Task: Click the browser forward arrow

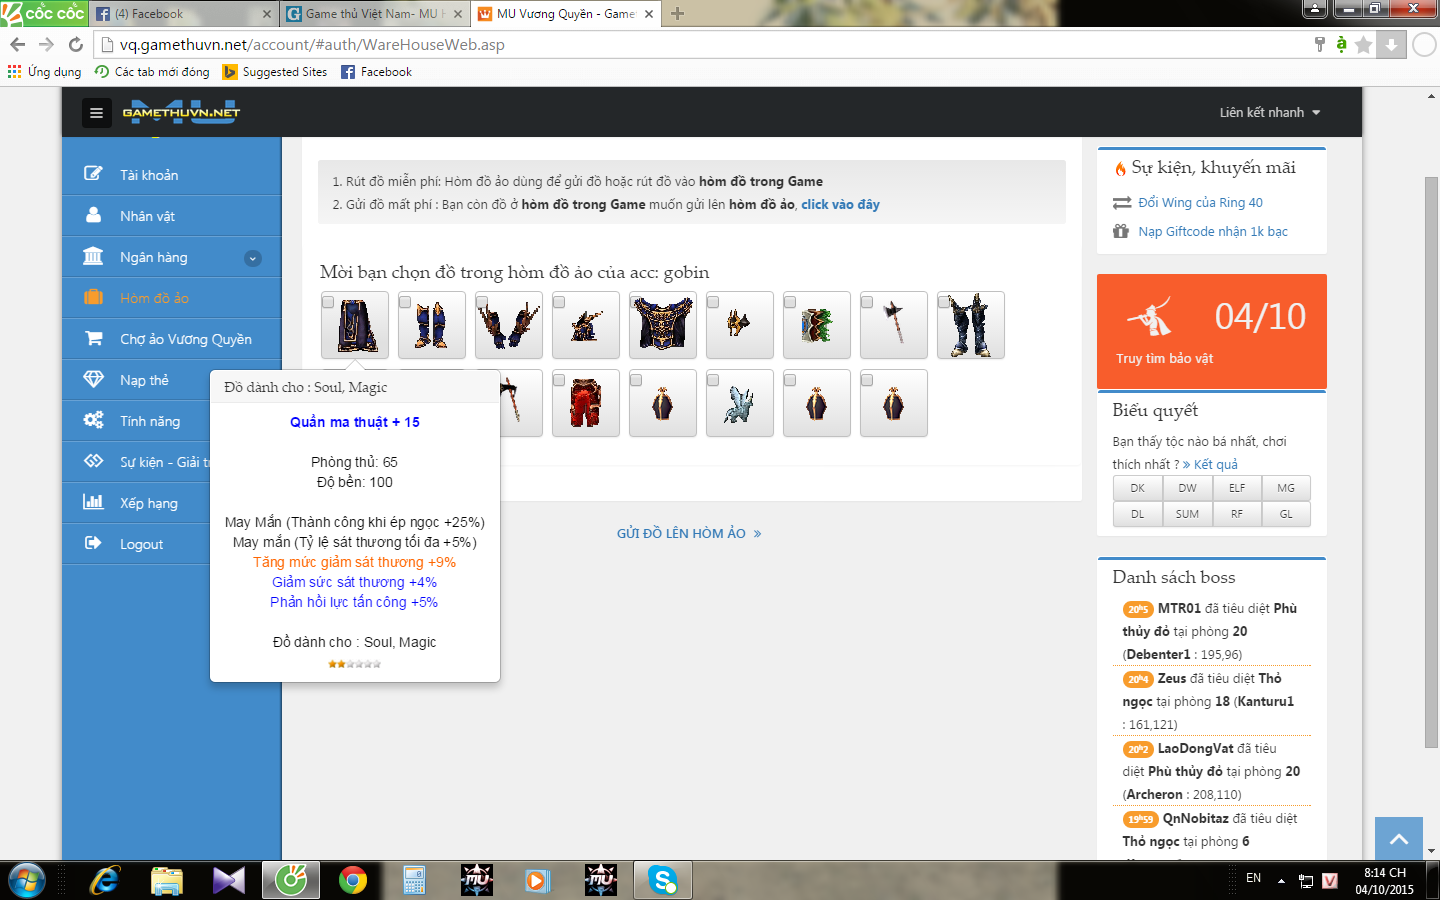Action: (46, 44)
